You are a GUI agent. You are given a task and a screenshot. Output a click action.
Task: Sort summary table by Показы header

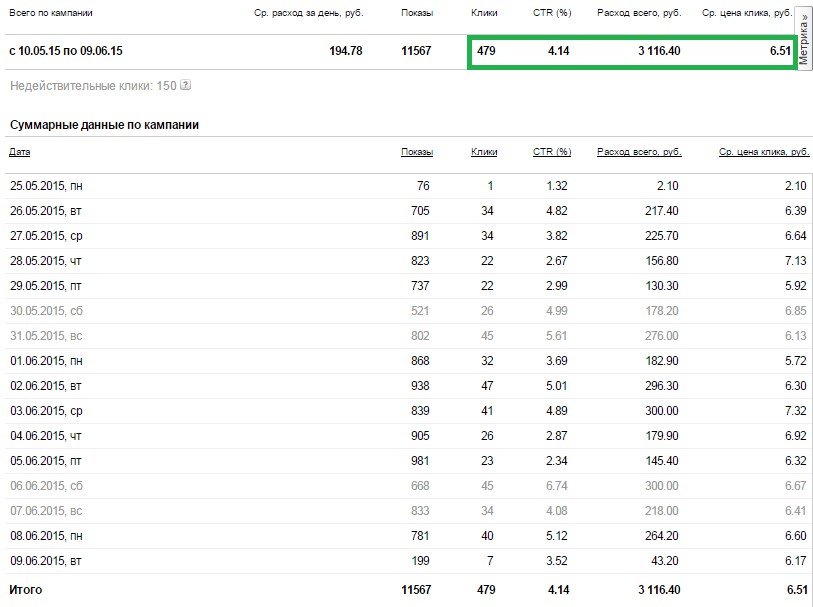[x=417, y=152]
